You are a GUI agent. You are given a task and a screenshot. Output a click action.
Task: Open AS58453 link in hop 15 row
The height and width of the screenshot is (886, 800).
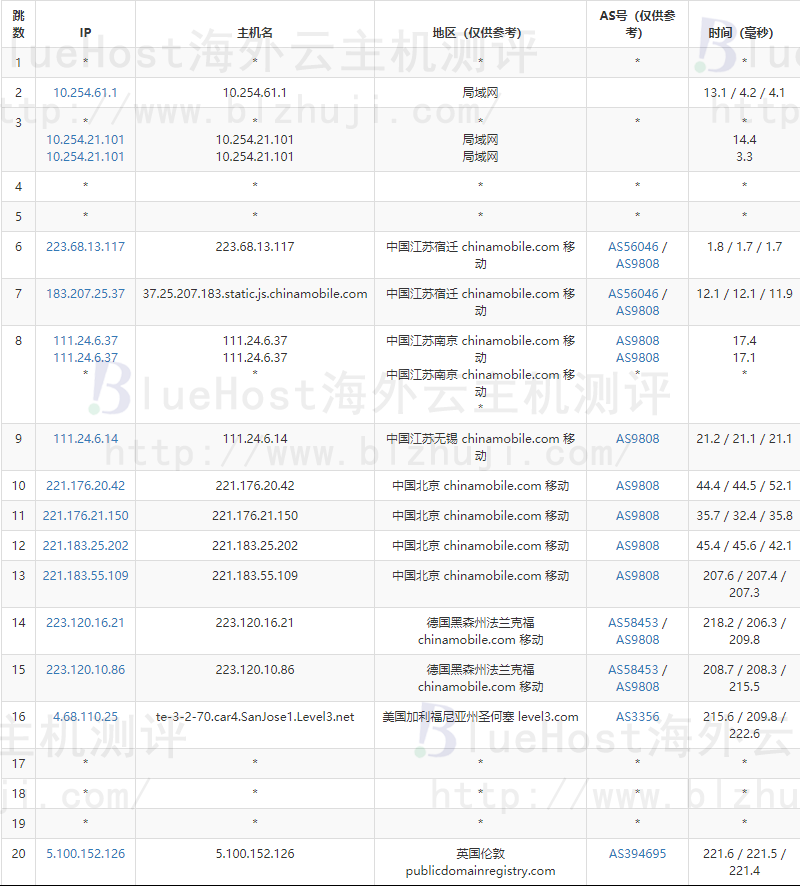tap(633, 670)
